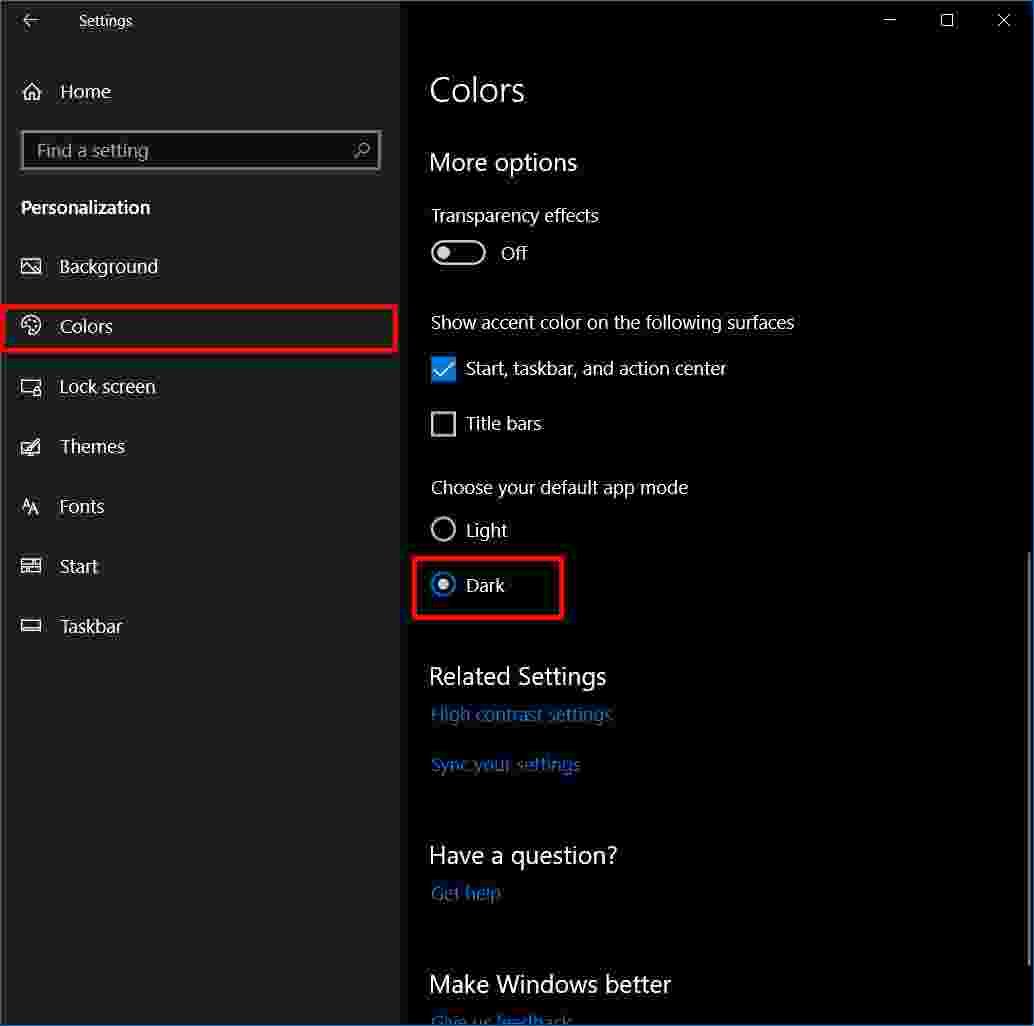Select the Fonts icon
Screen dimensions: 1034x1026
31,506
